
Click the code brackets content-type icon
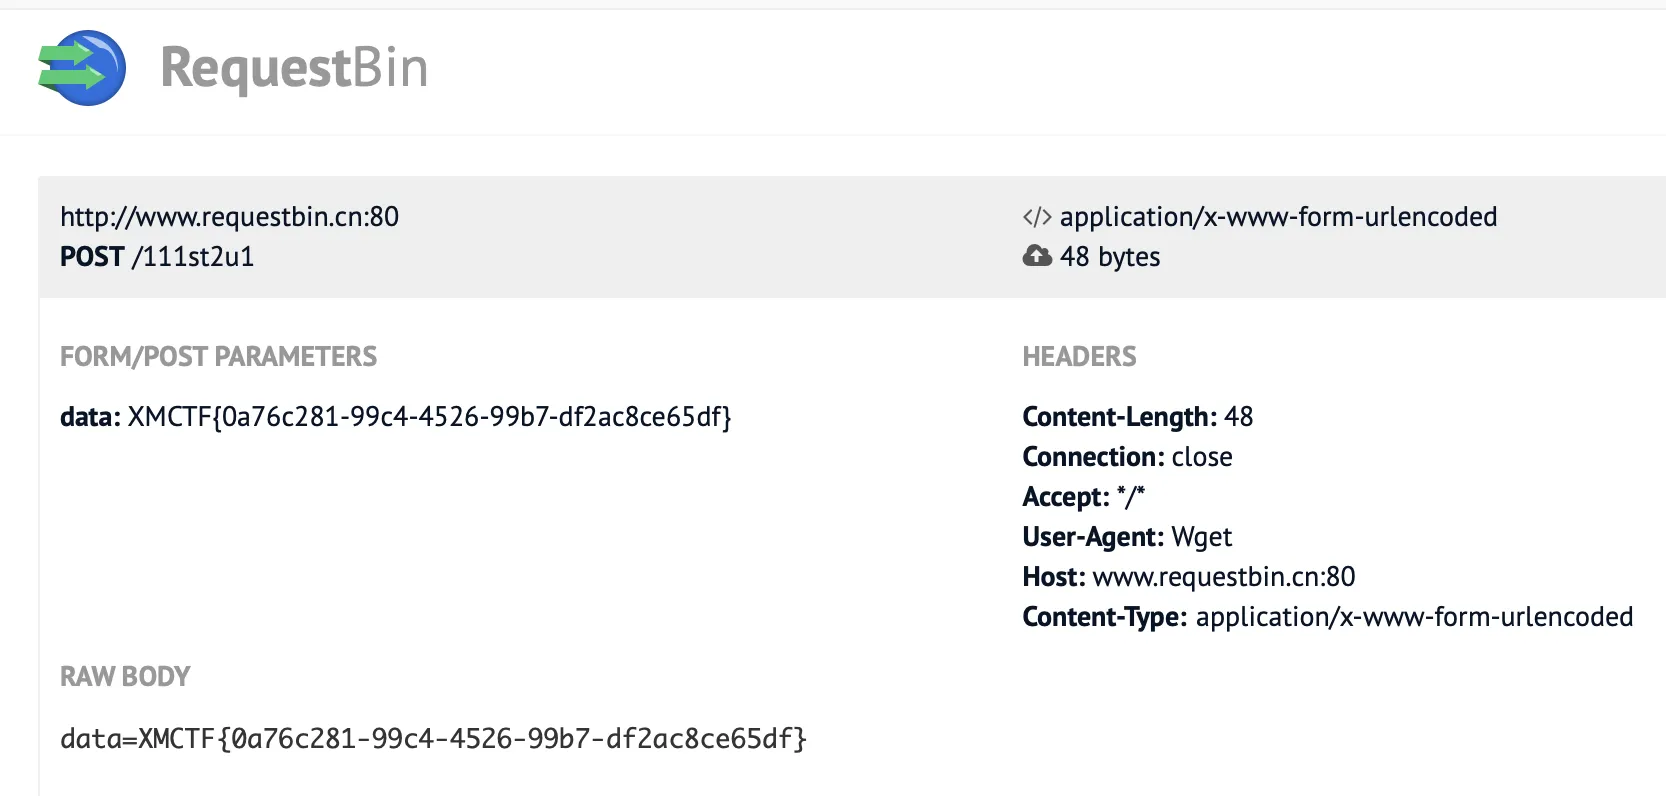tap(1037, 217)
